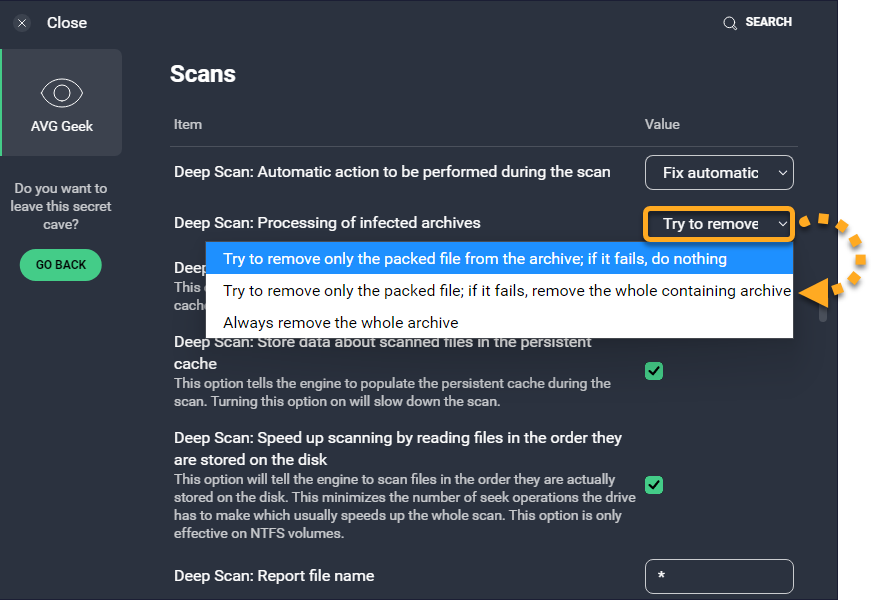Click the Value column header
This screenshot has height=600, width=875.
click(x=662, y=125)
